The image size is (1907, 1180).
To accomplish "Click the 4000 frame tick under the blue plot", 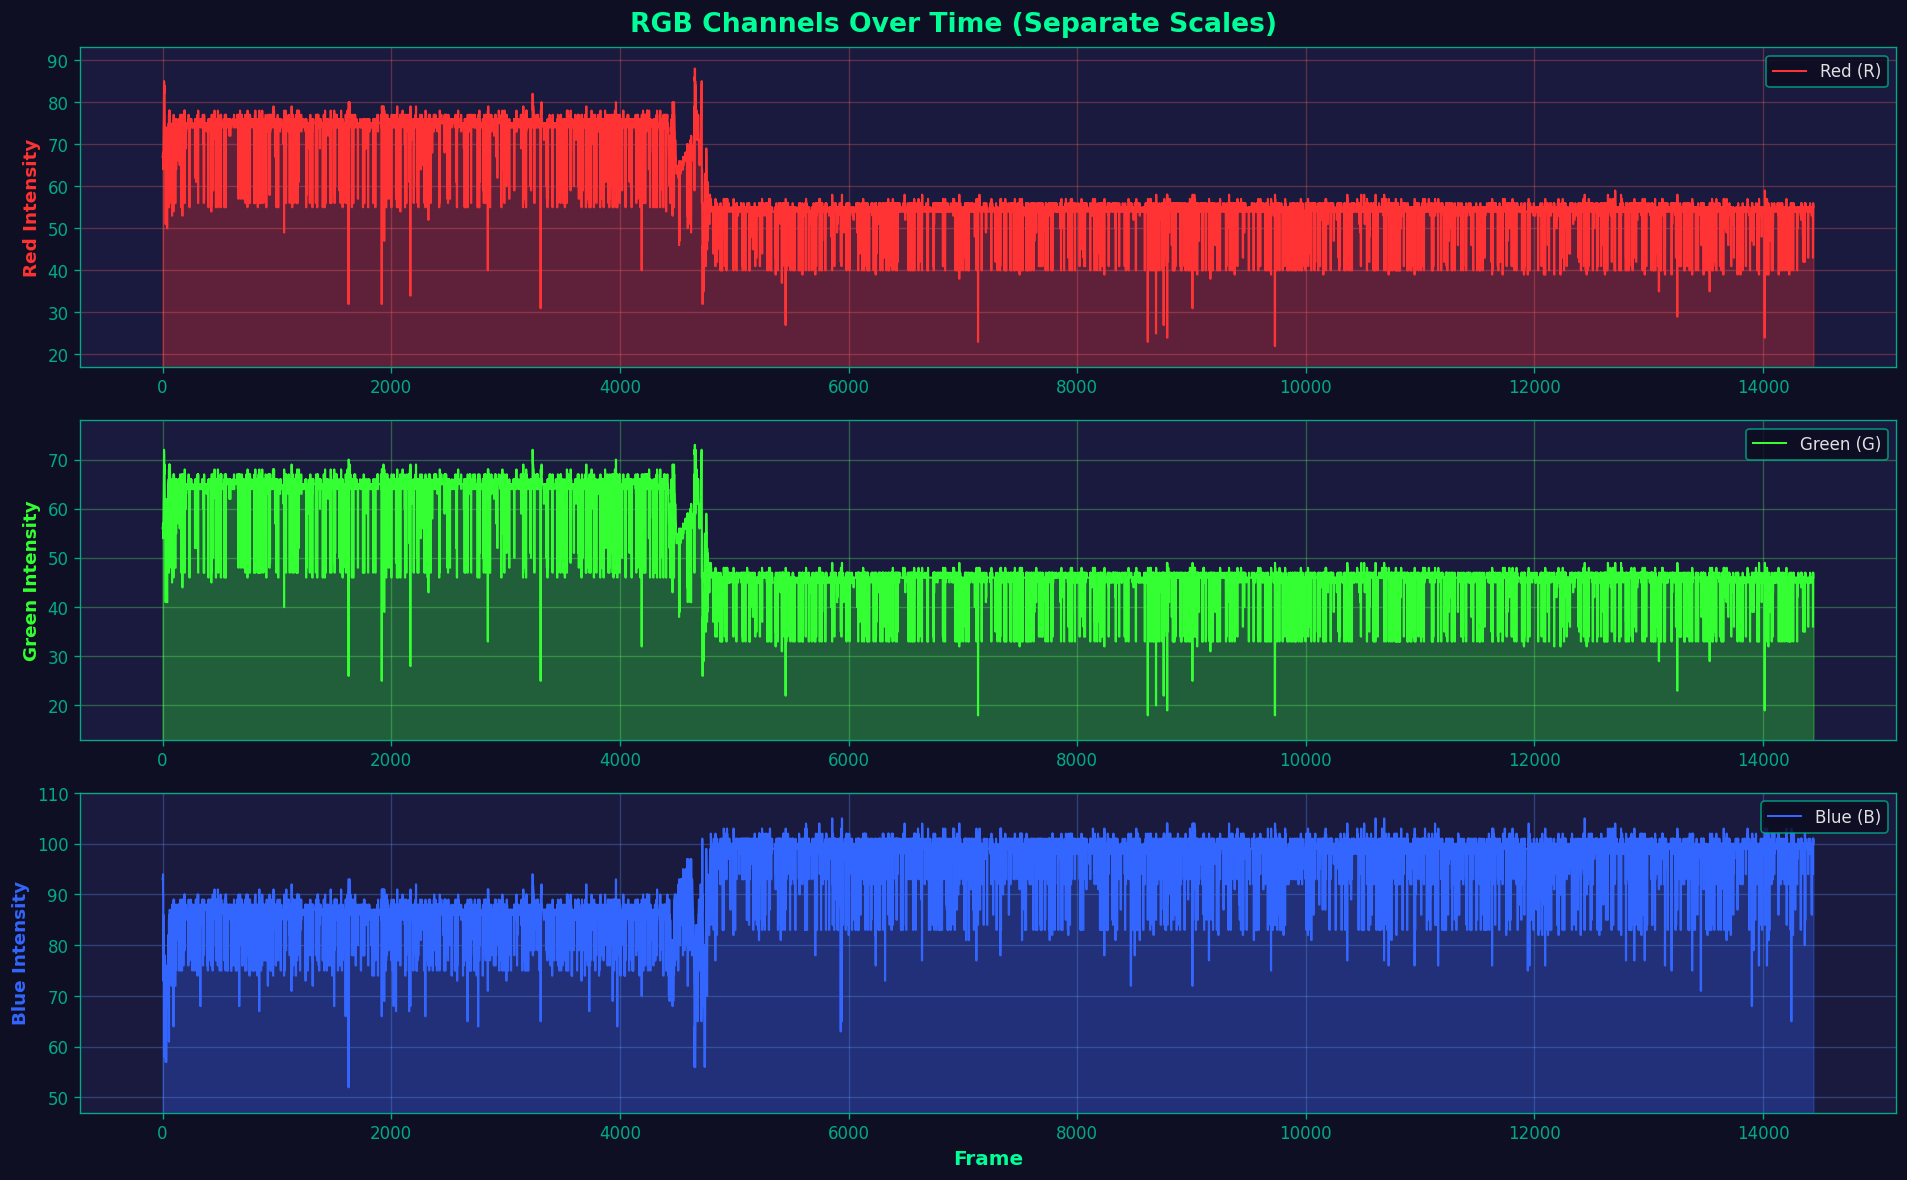I will (620, 1133).
